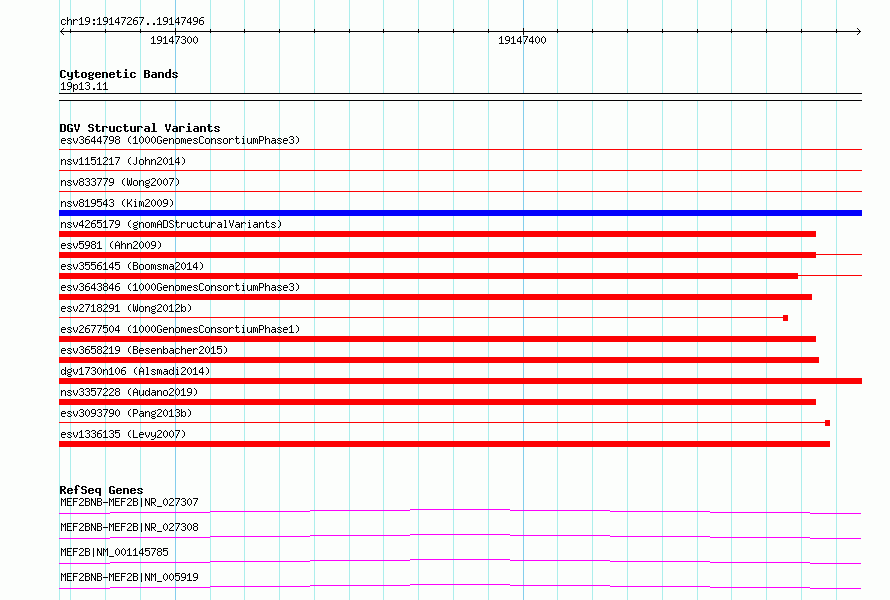
Task: Select the red nsv4265179 variant bar
Action: (x=438, y=234)
